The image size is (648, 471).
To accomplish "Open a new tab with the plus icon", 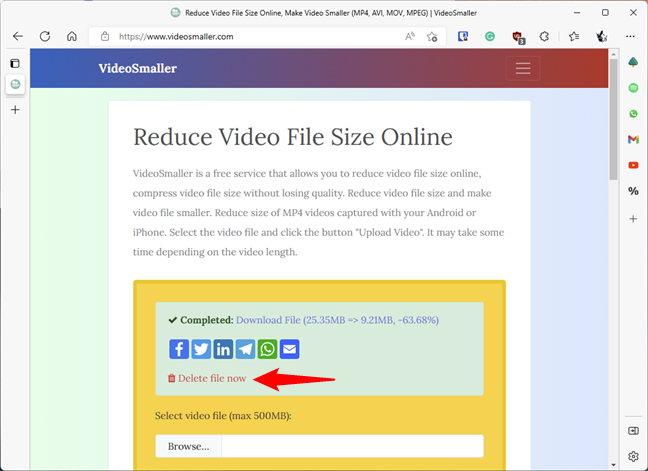I will pos(15,109).
